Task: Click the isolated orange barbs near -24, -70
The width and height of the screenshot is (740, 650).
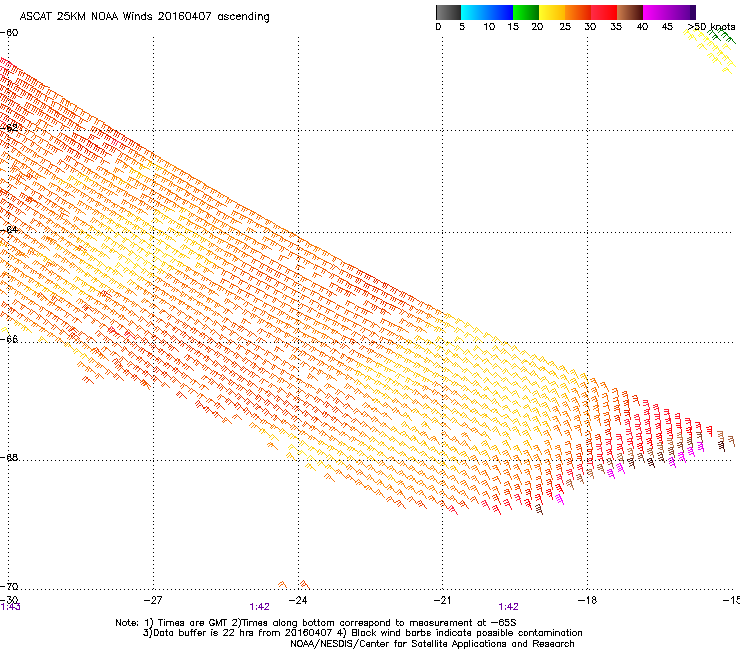Action: tap(294, 585)
